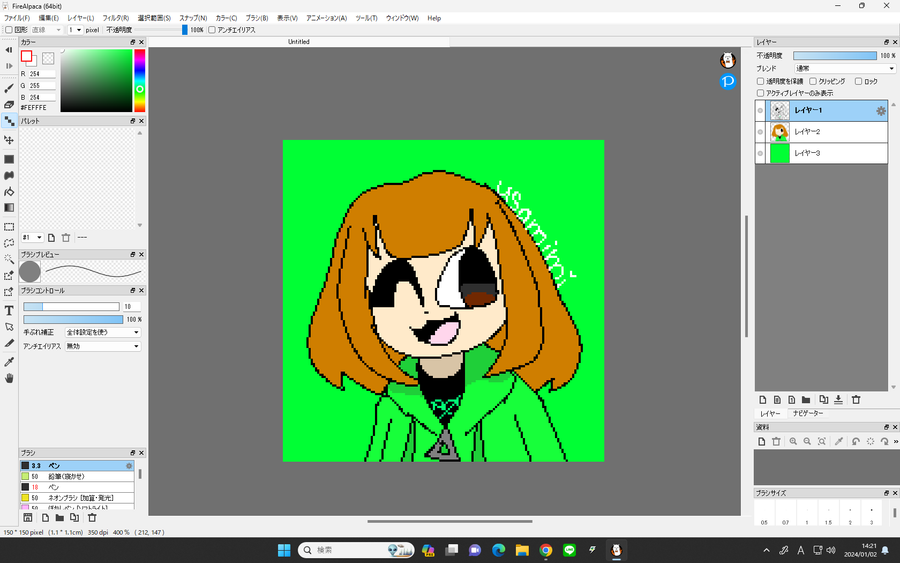The height and width of the screenshot is (563, 900).
Task: Select the 鉛筆(寝かせ) brush
Action: (x=77, y=476)
